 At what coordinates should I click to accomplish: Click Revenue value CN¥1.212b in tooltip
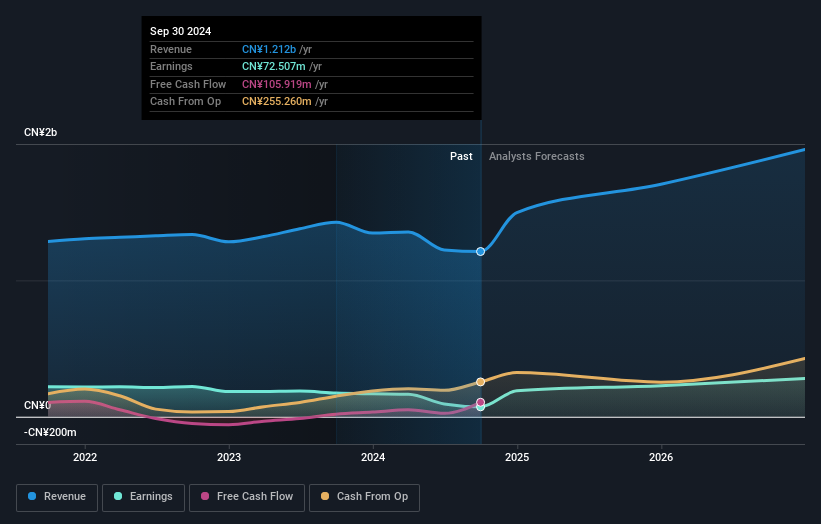click(x=269, y=50)
